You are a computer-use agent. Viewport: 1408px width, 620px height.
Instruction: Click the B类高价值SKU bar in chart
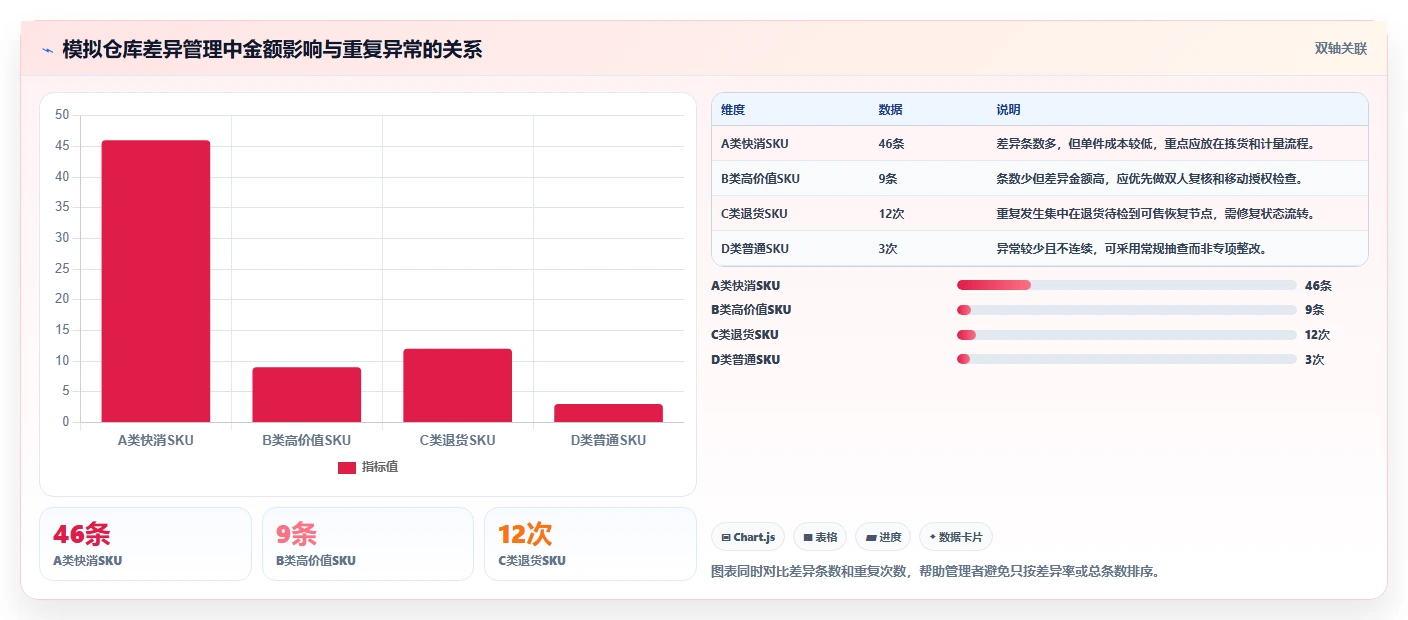(306, 394)
